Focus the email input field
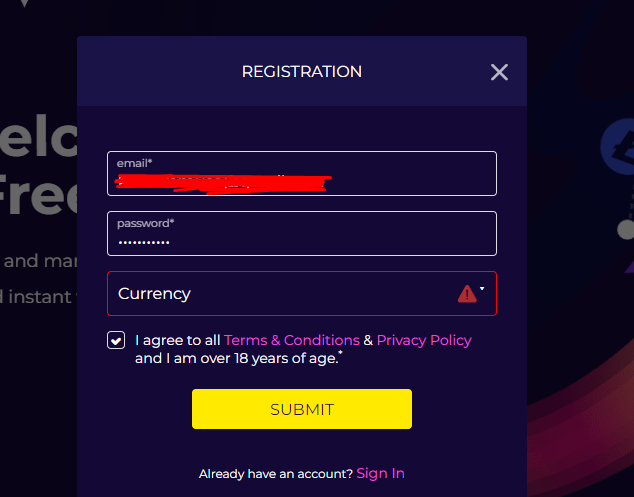This screenshot has height=497, width=634. pos(302,173)
